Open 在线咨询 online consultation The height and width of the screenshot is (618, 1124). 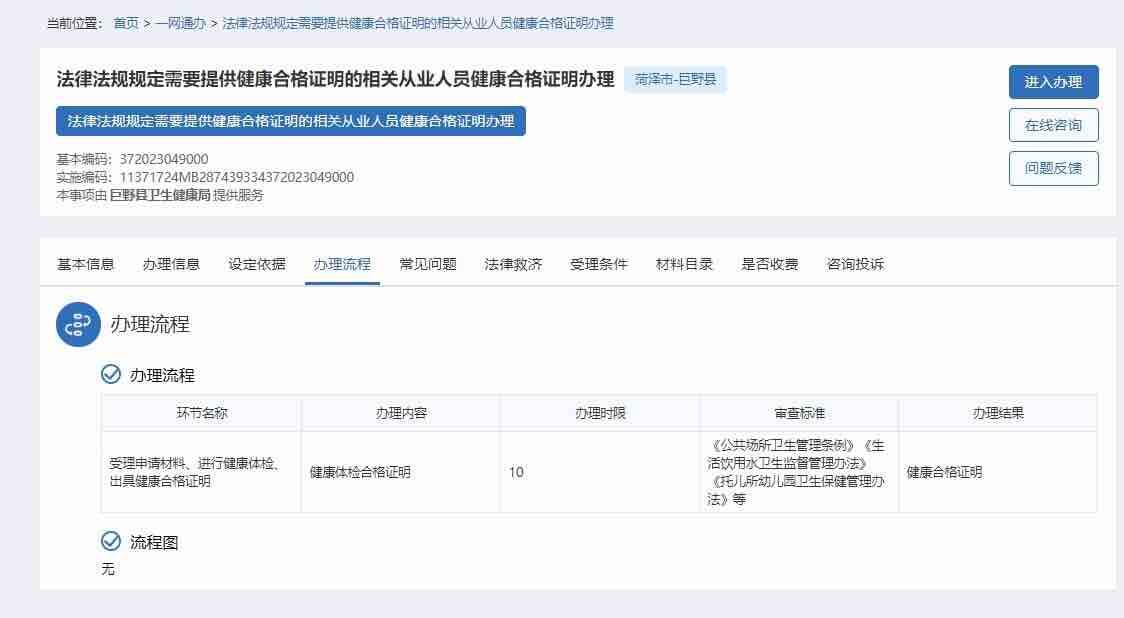(x=1053, y=125)
